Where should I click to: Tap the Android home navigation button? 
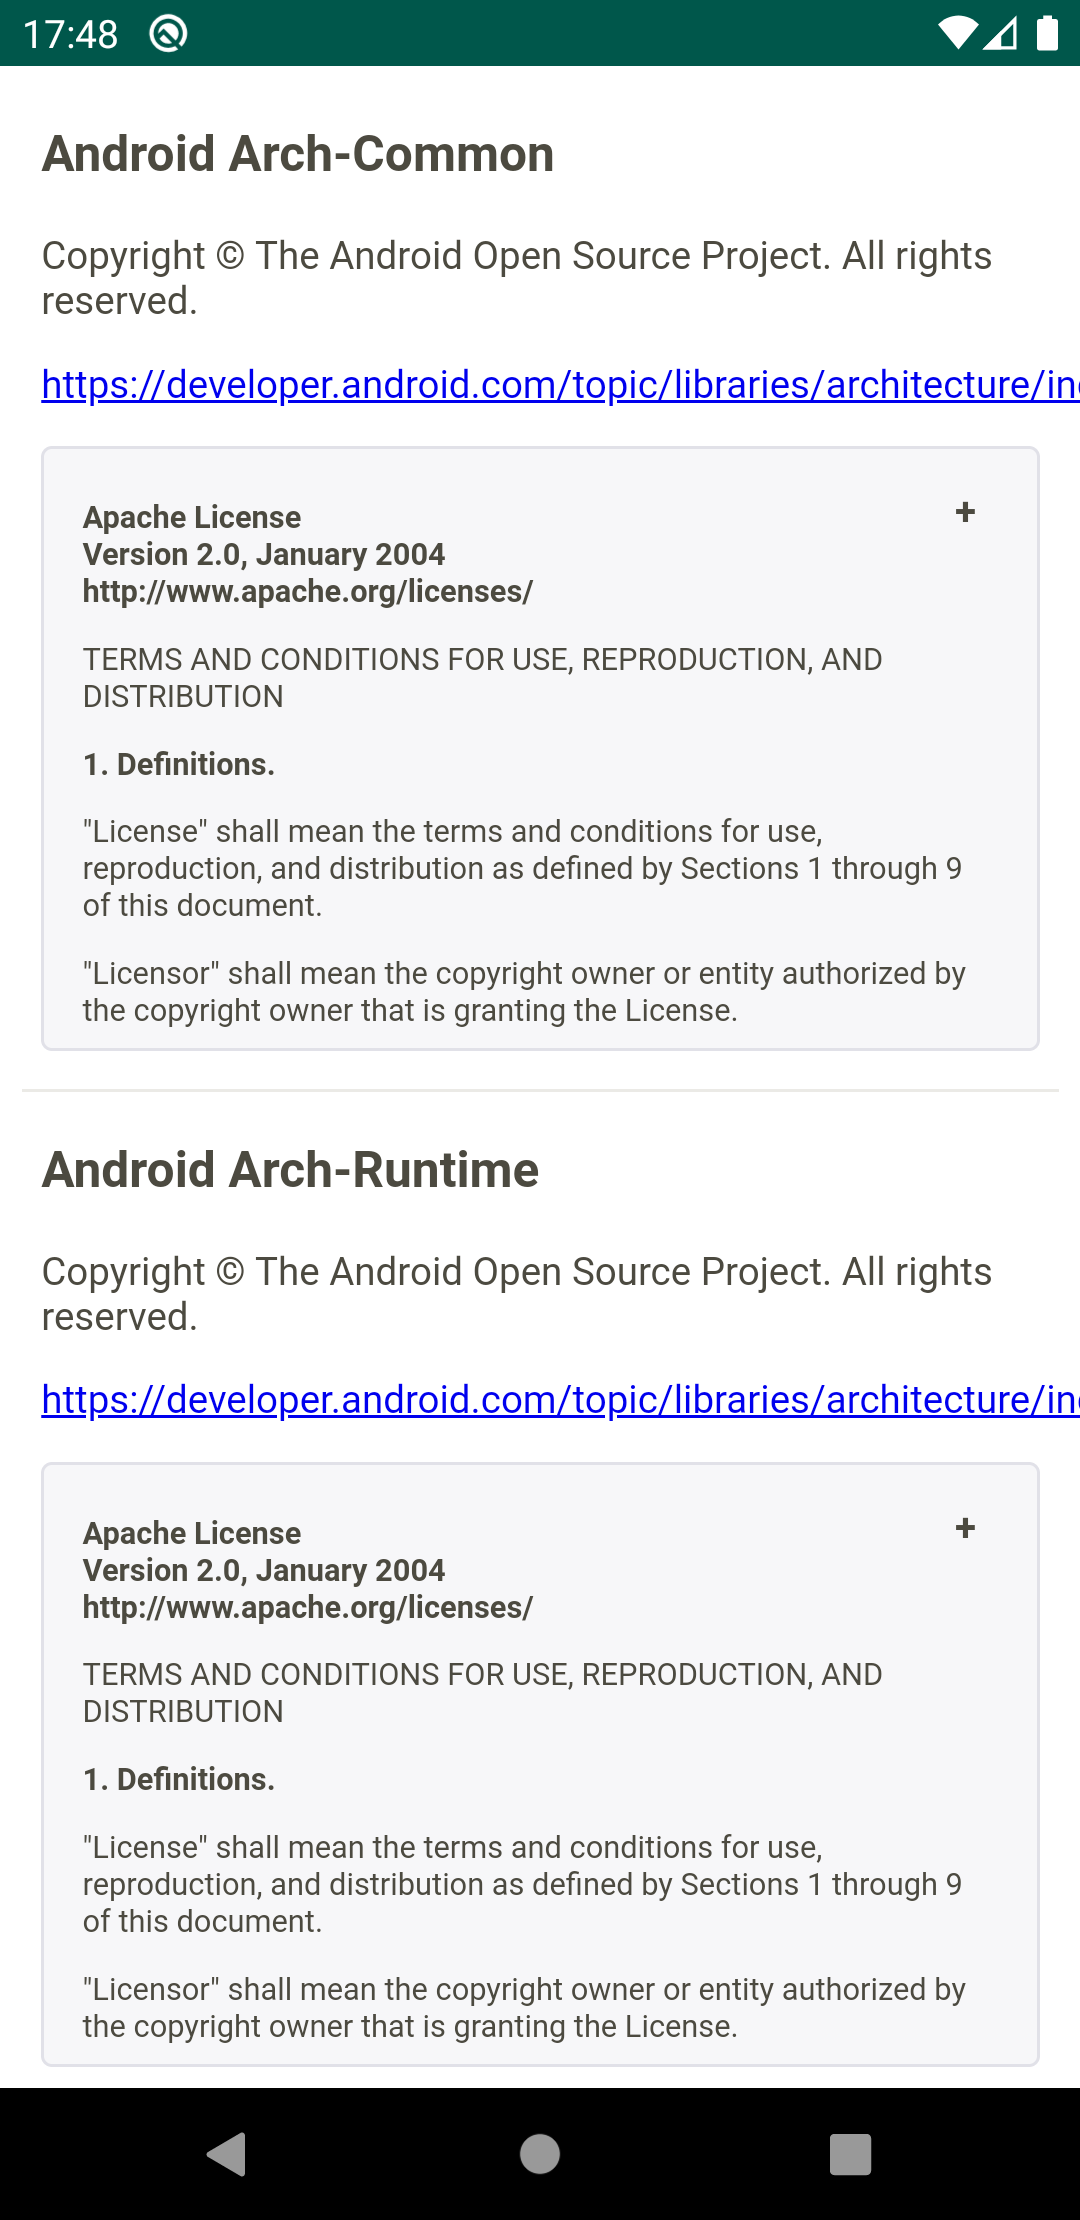[x=540, y=2154]
